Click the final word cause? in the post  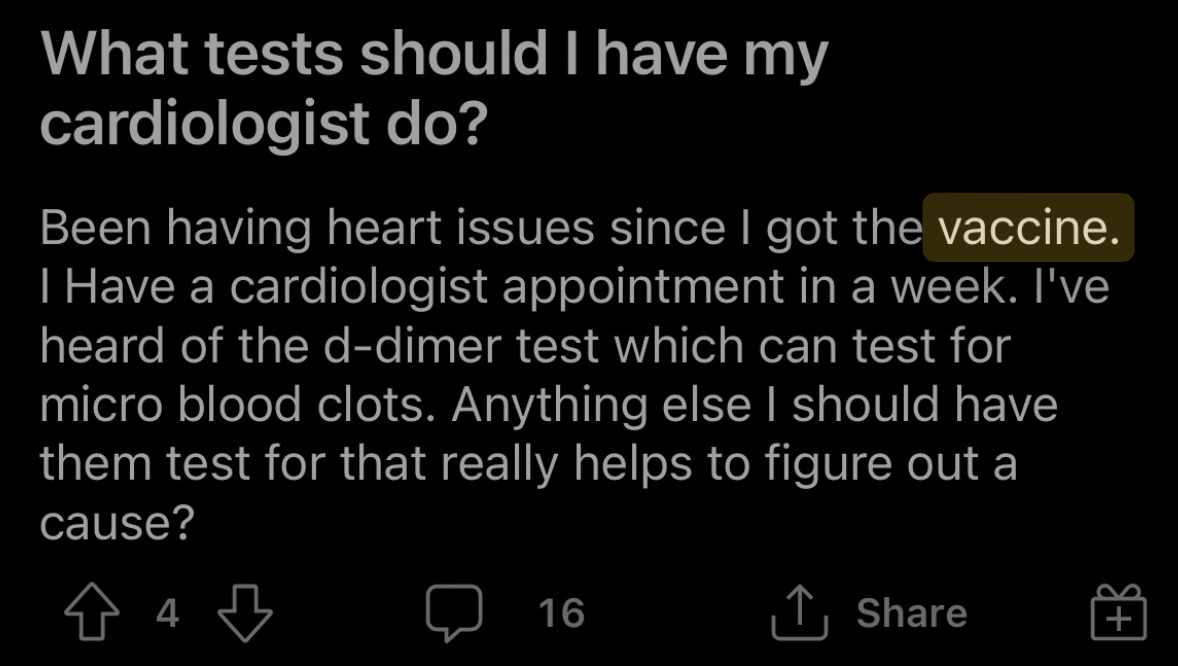tap(117, 523)
